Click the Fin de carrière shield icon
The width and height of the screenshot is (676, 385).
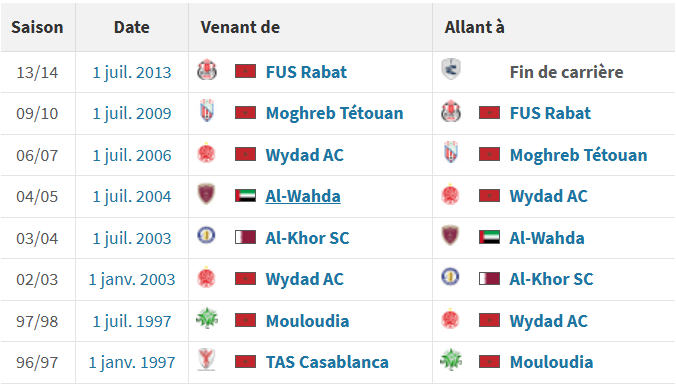(x=451, y=69)
